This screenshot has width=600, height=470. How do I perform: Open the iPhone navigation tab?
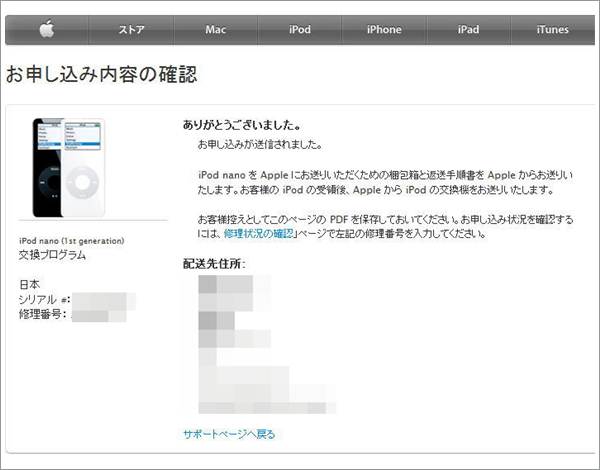click(384, 30)
